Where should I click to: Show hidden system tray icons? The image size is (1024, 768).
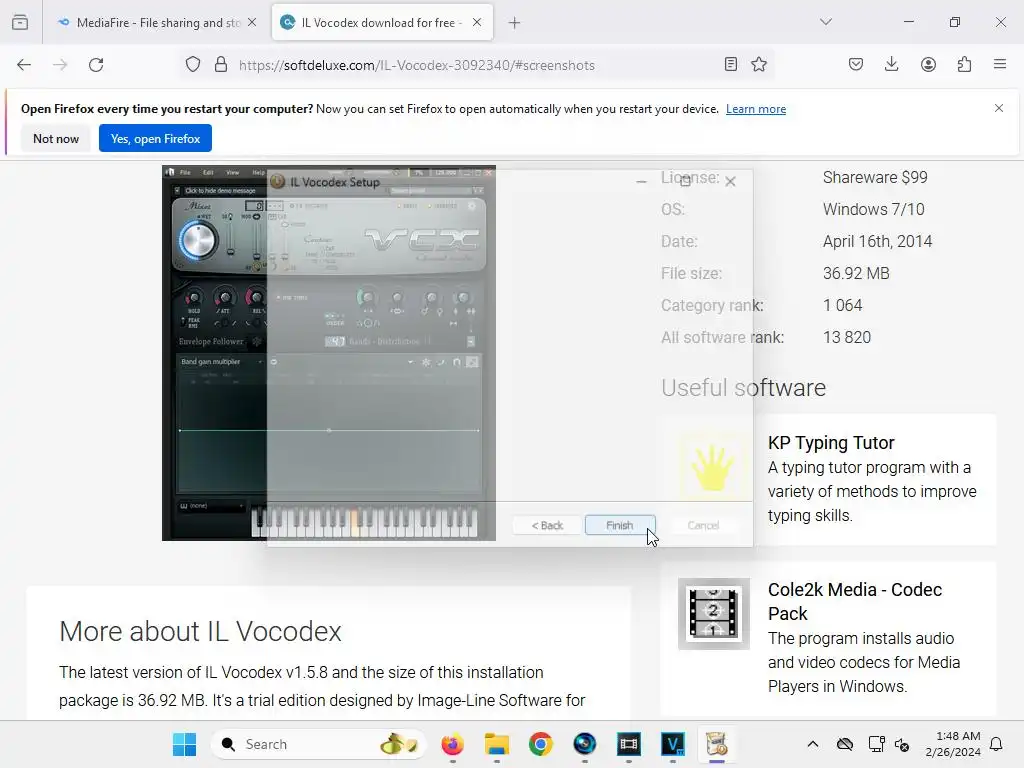(812, 744)
